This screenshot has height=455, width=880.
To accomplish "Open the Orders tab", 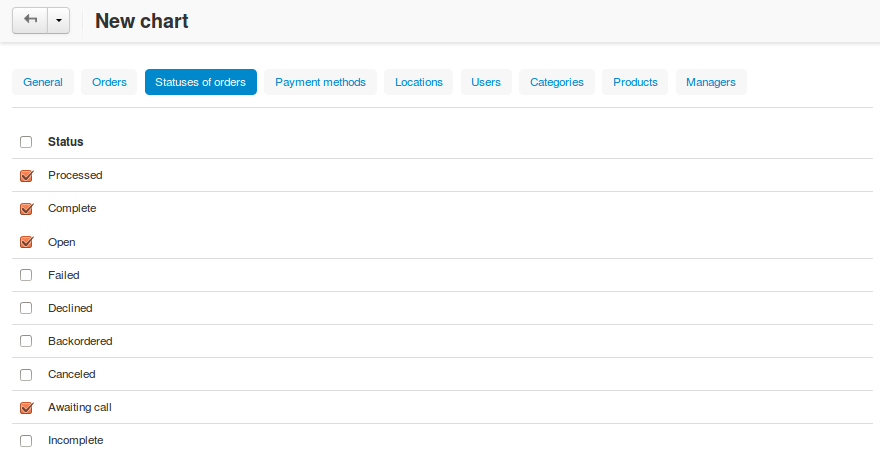I will (109, 82).
